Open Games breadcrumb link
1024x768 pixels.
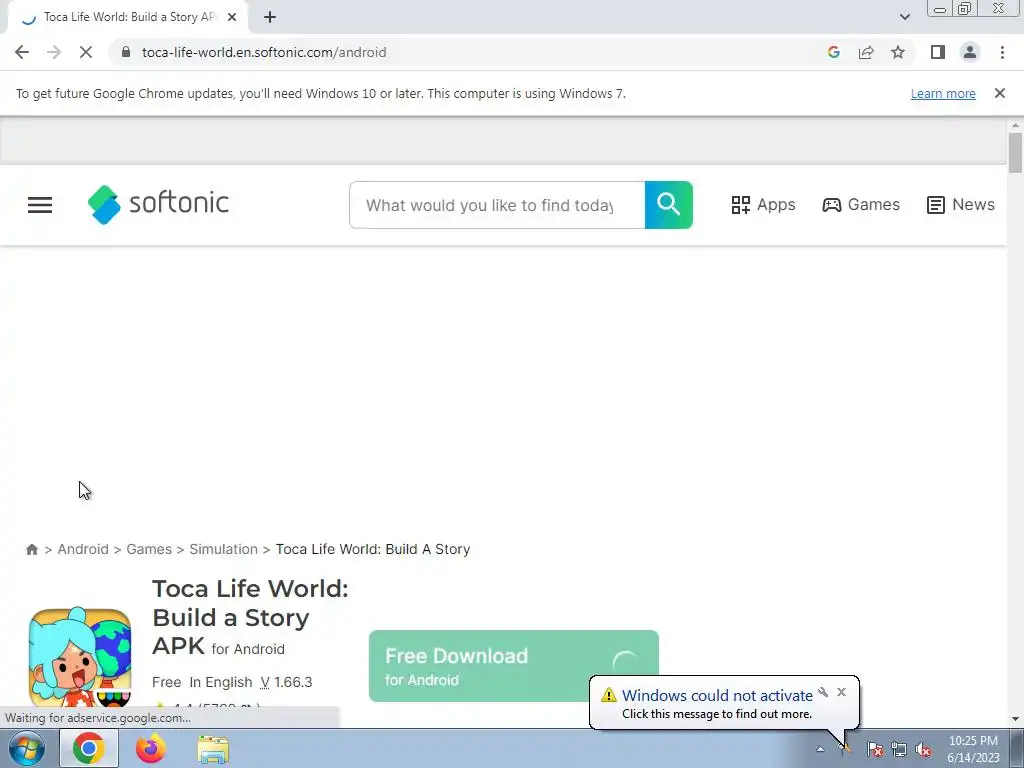(x=149, y=549)
